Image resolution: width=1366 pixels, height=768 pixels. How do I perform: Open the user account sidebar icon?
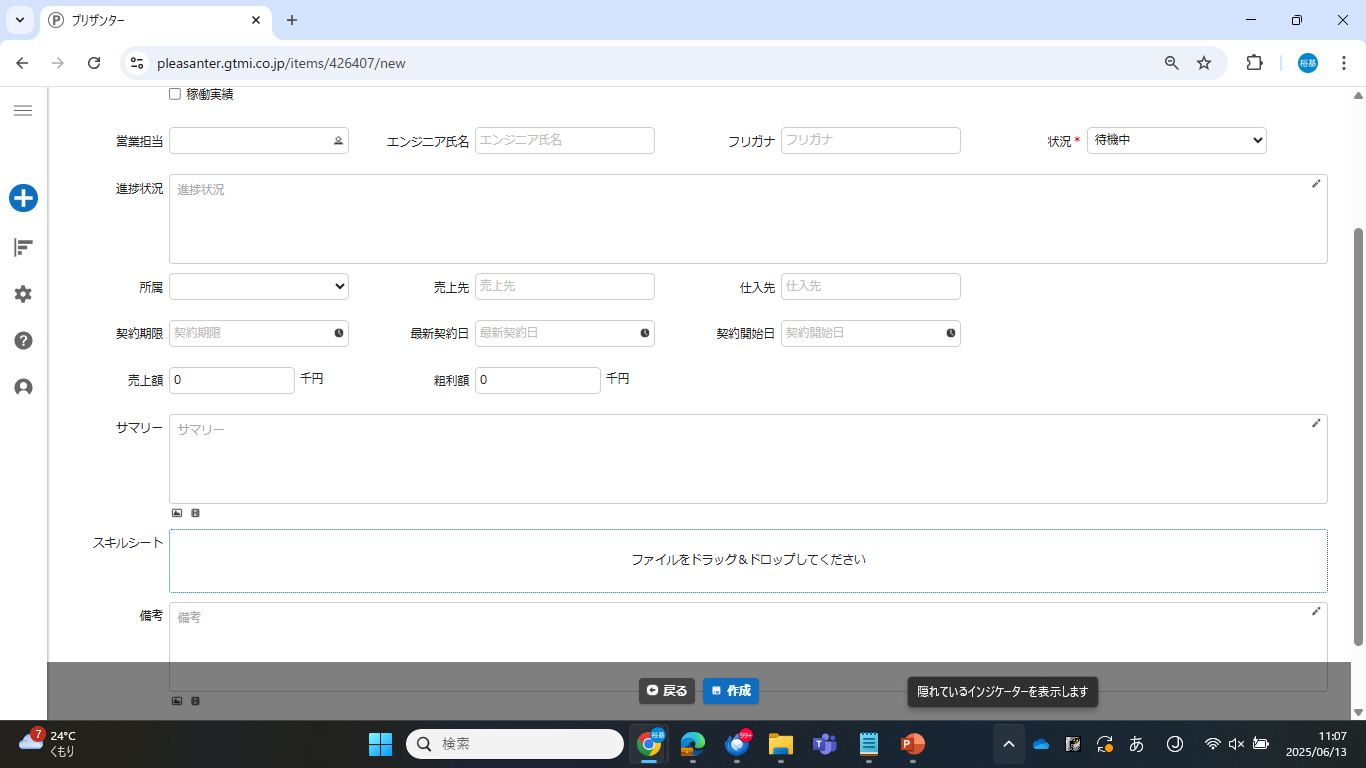point(23,387)
